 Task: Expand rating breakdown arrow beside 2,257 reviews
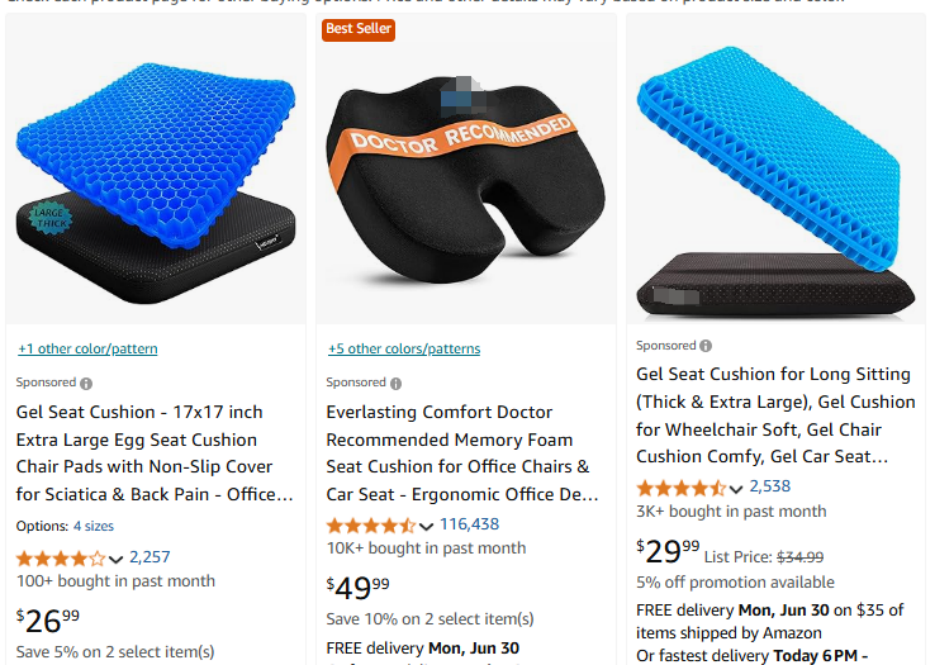click(116, 559)
